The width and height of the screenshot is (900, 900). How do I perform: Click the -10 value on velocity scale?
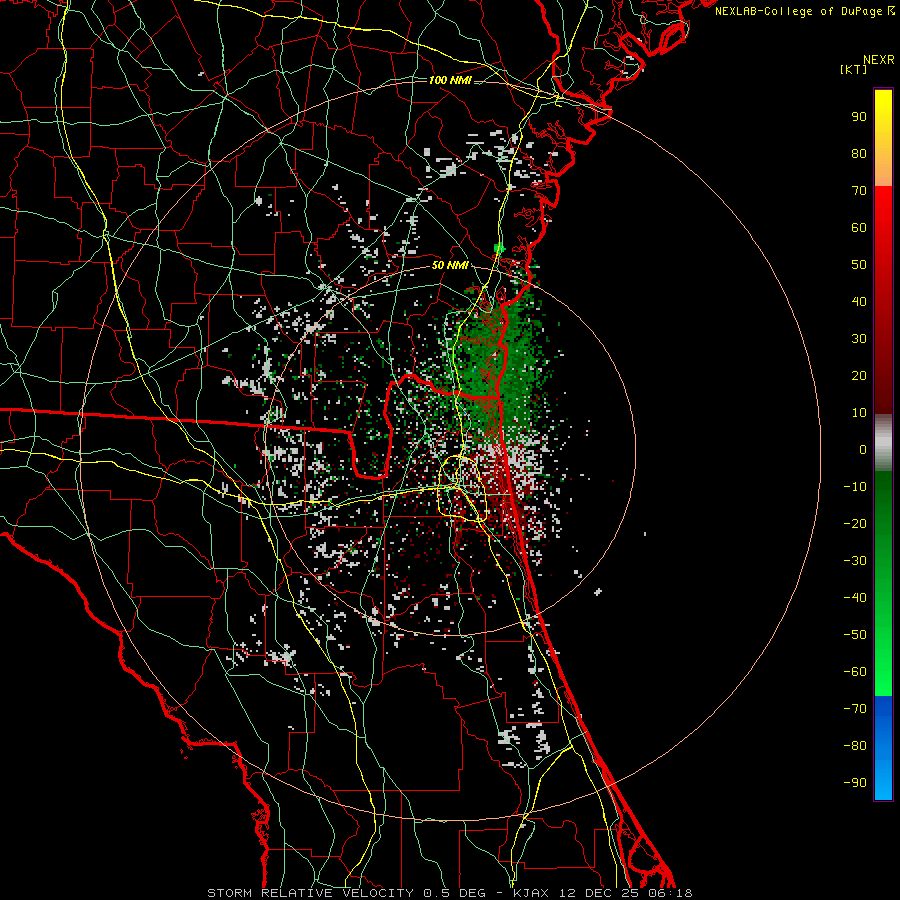(x=855, y=487)
